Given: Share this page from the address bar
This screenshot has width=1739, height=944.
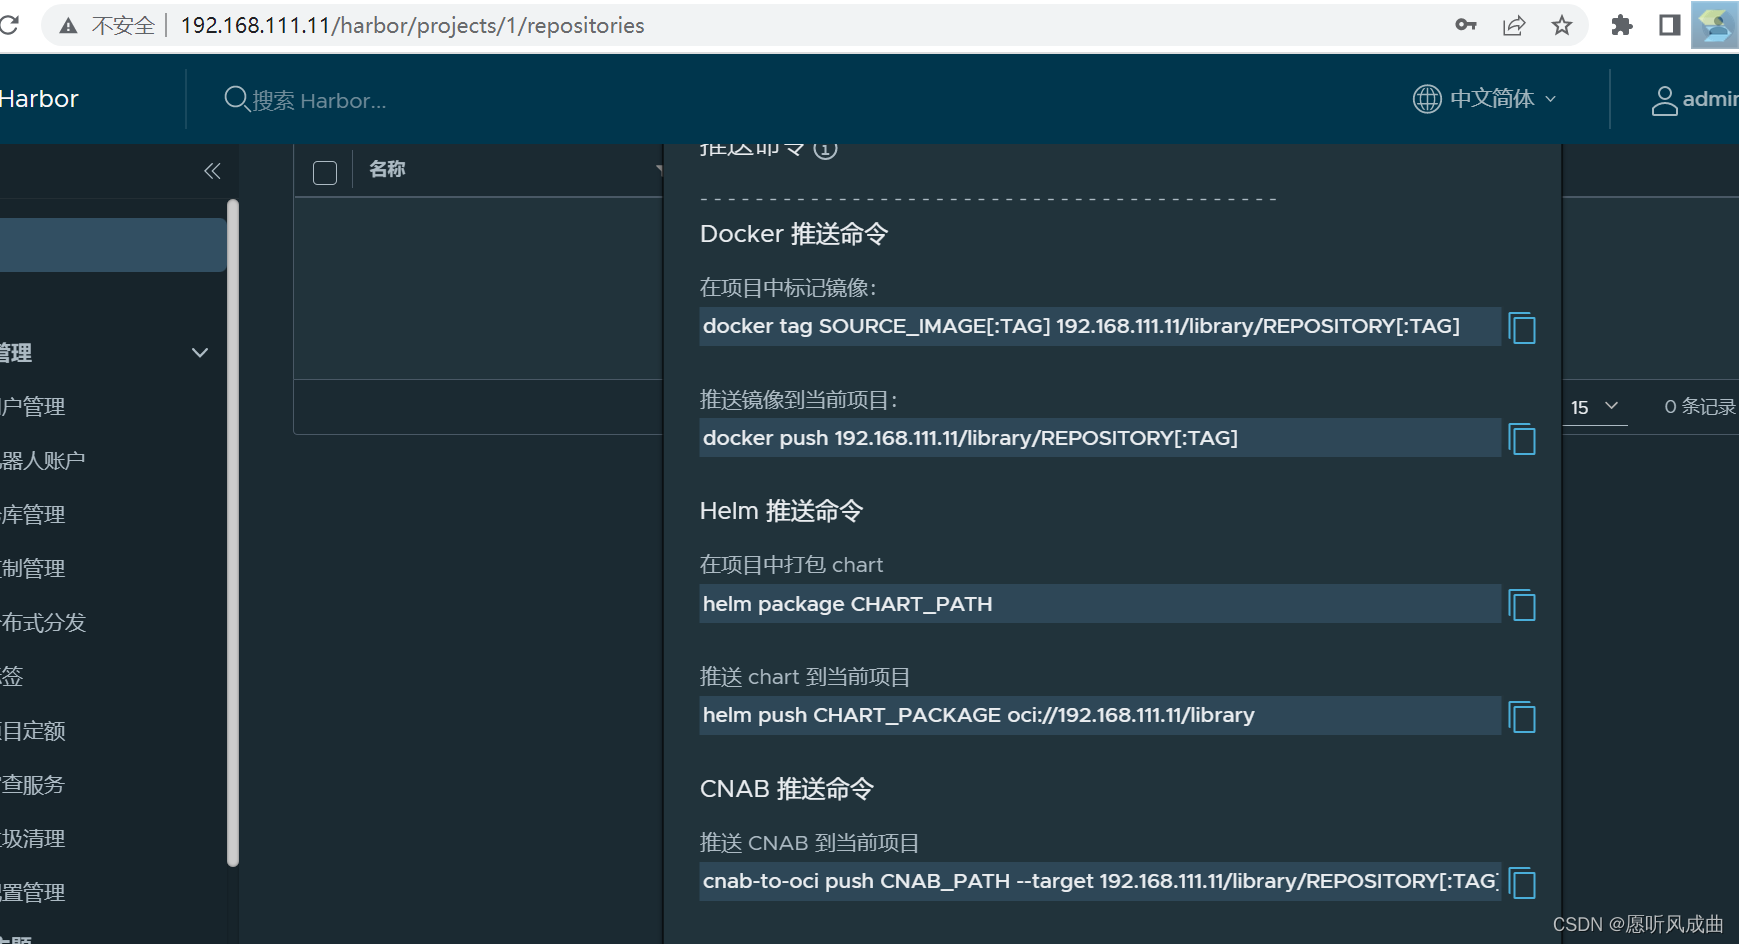Looking at the screenshot, I should (1514, 25).
